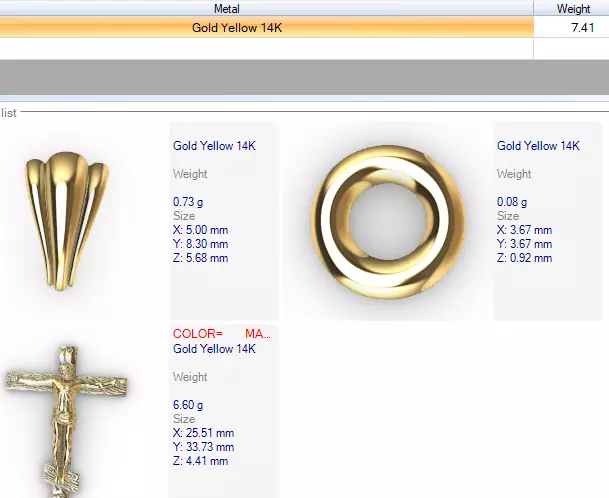This screenshot has height=498, width=609.
Task: Click the Weight column header
Action: [573, 9]
